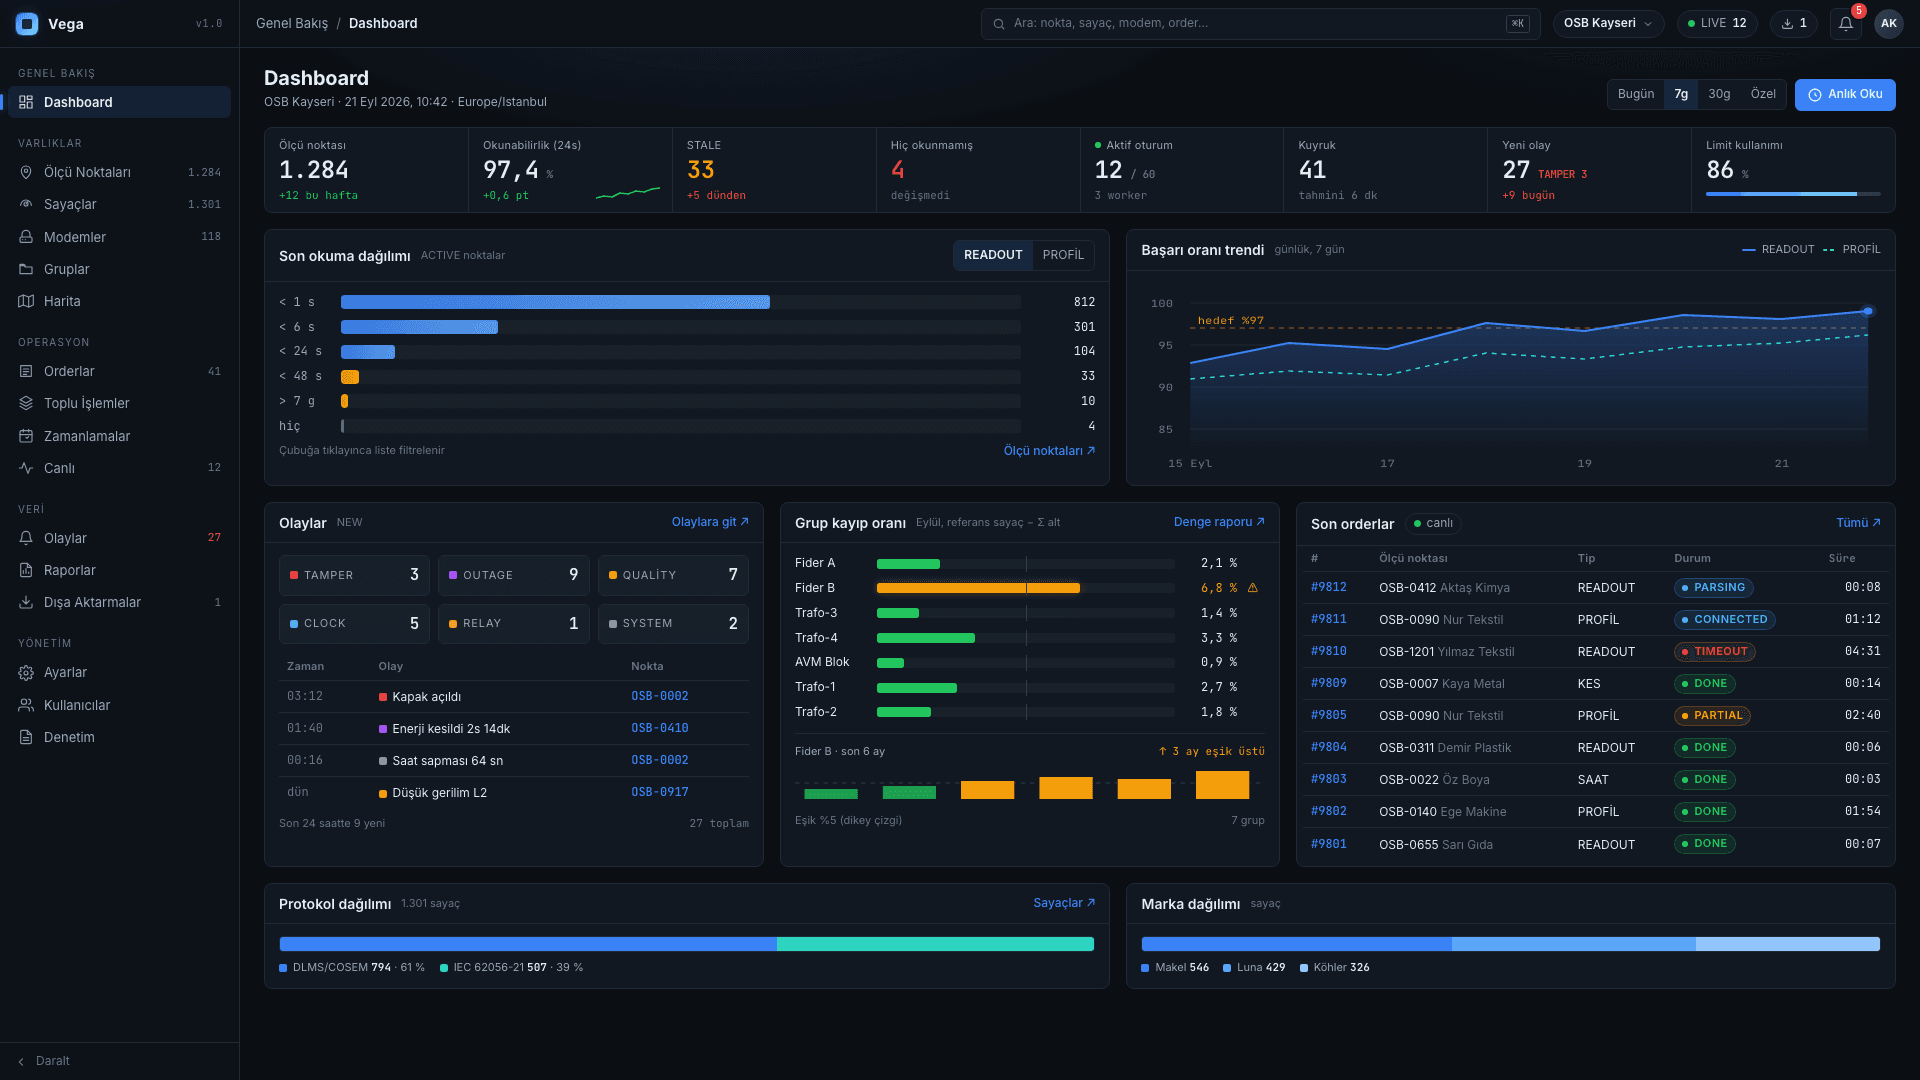This screenshot has height=1080, width=1920.
Task: Select 7g time range
Action: click(x=1681, y=94)
